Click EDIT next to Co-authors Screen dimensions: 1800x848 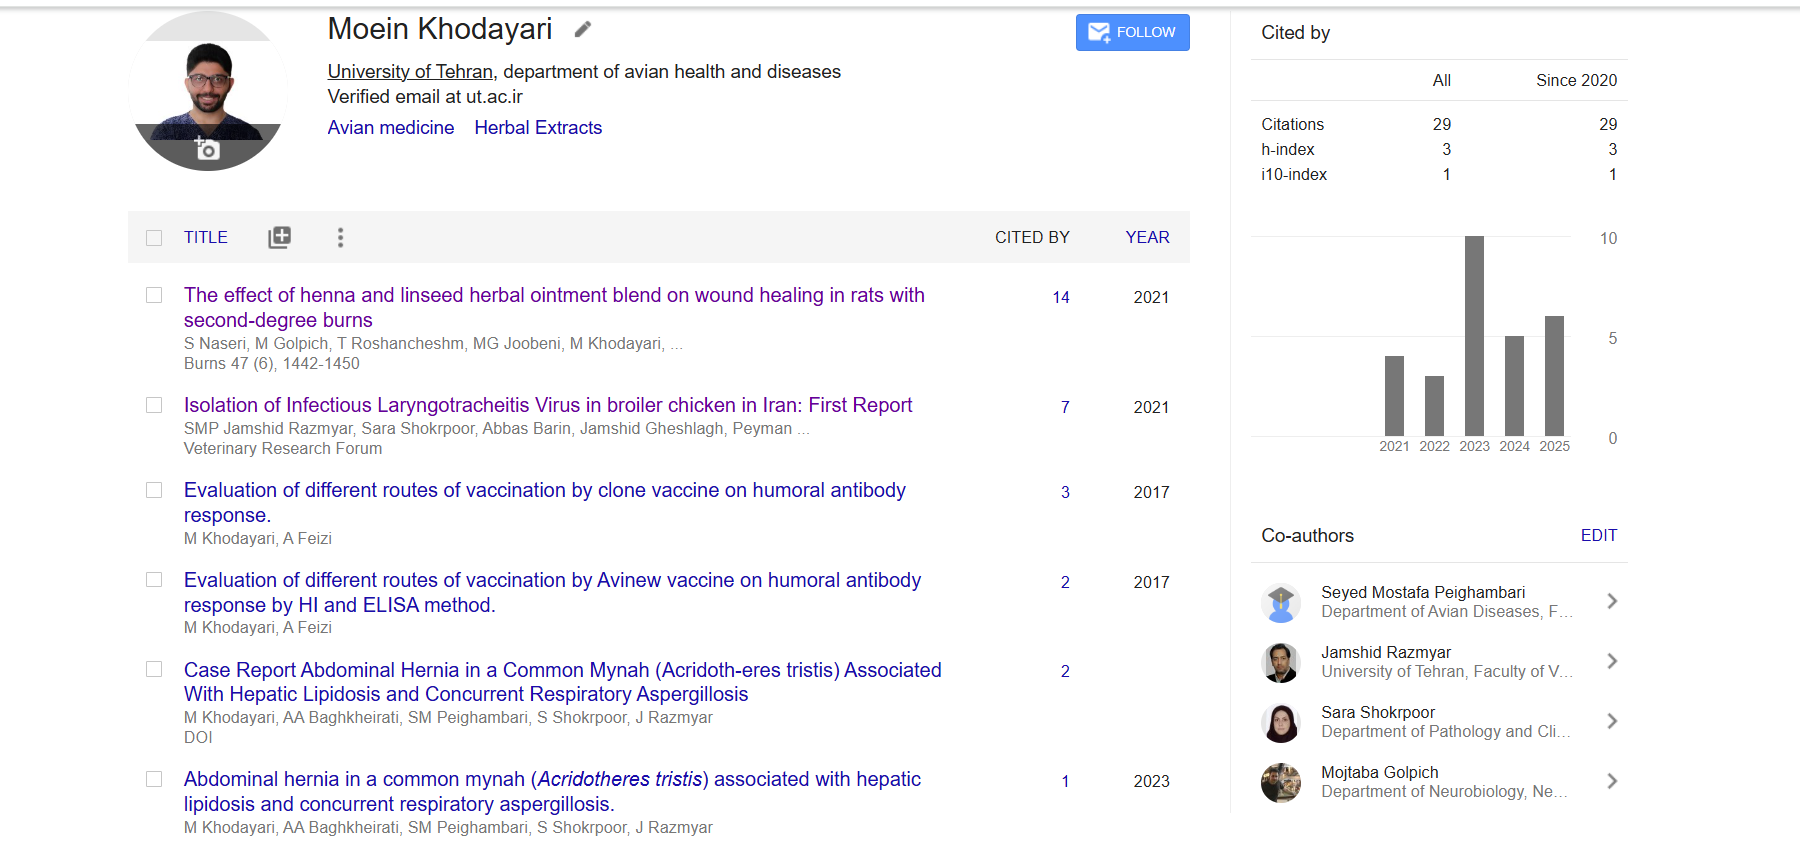1598,535
